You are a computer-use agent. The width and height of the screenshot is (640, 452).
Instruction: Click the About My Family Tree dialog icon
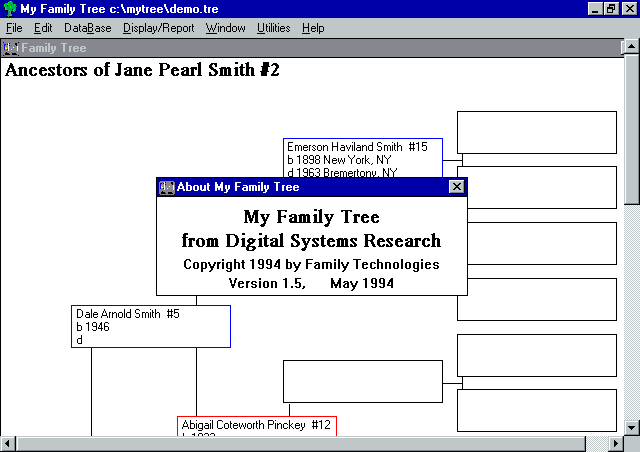coord(167,187)
